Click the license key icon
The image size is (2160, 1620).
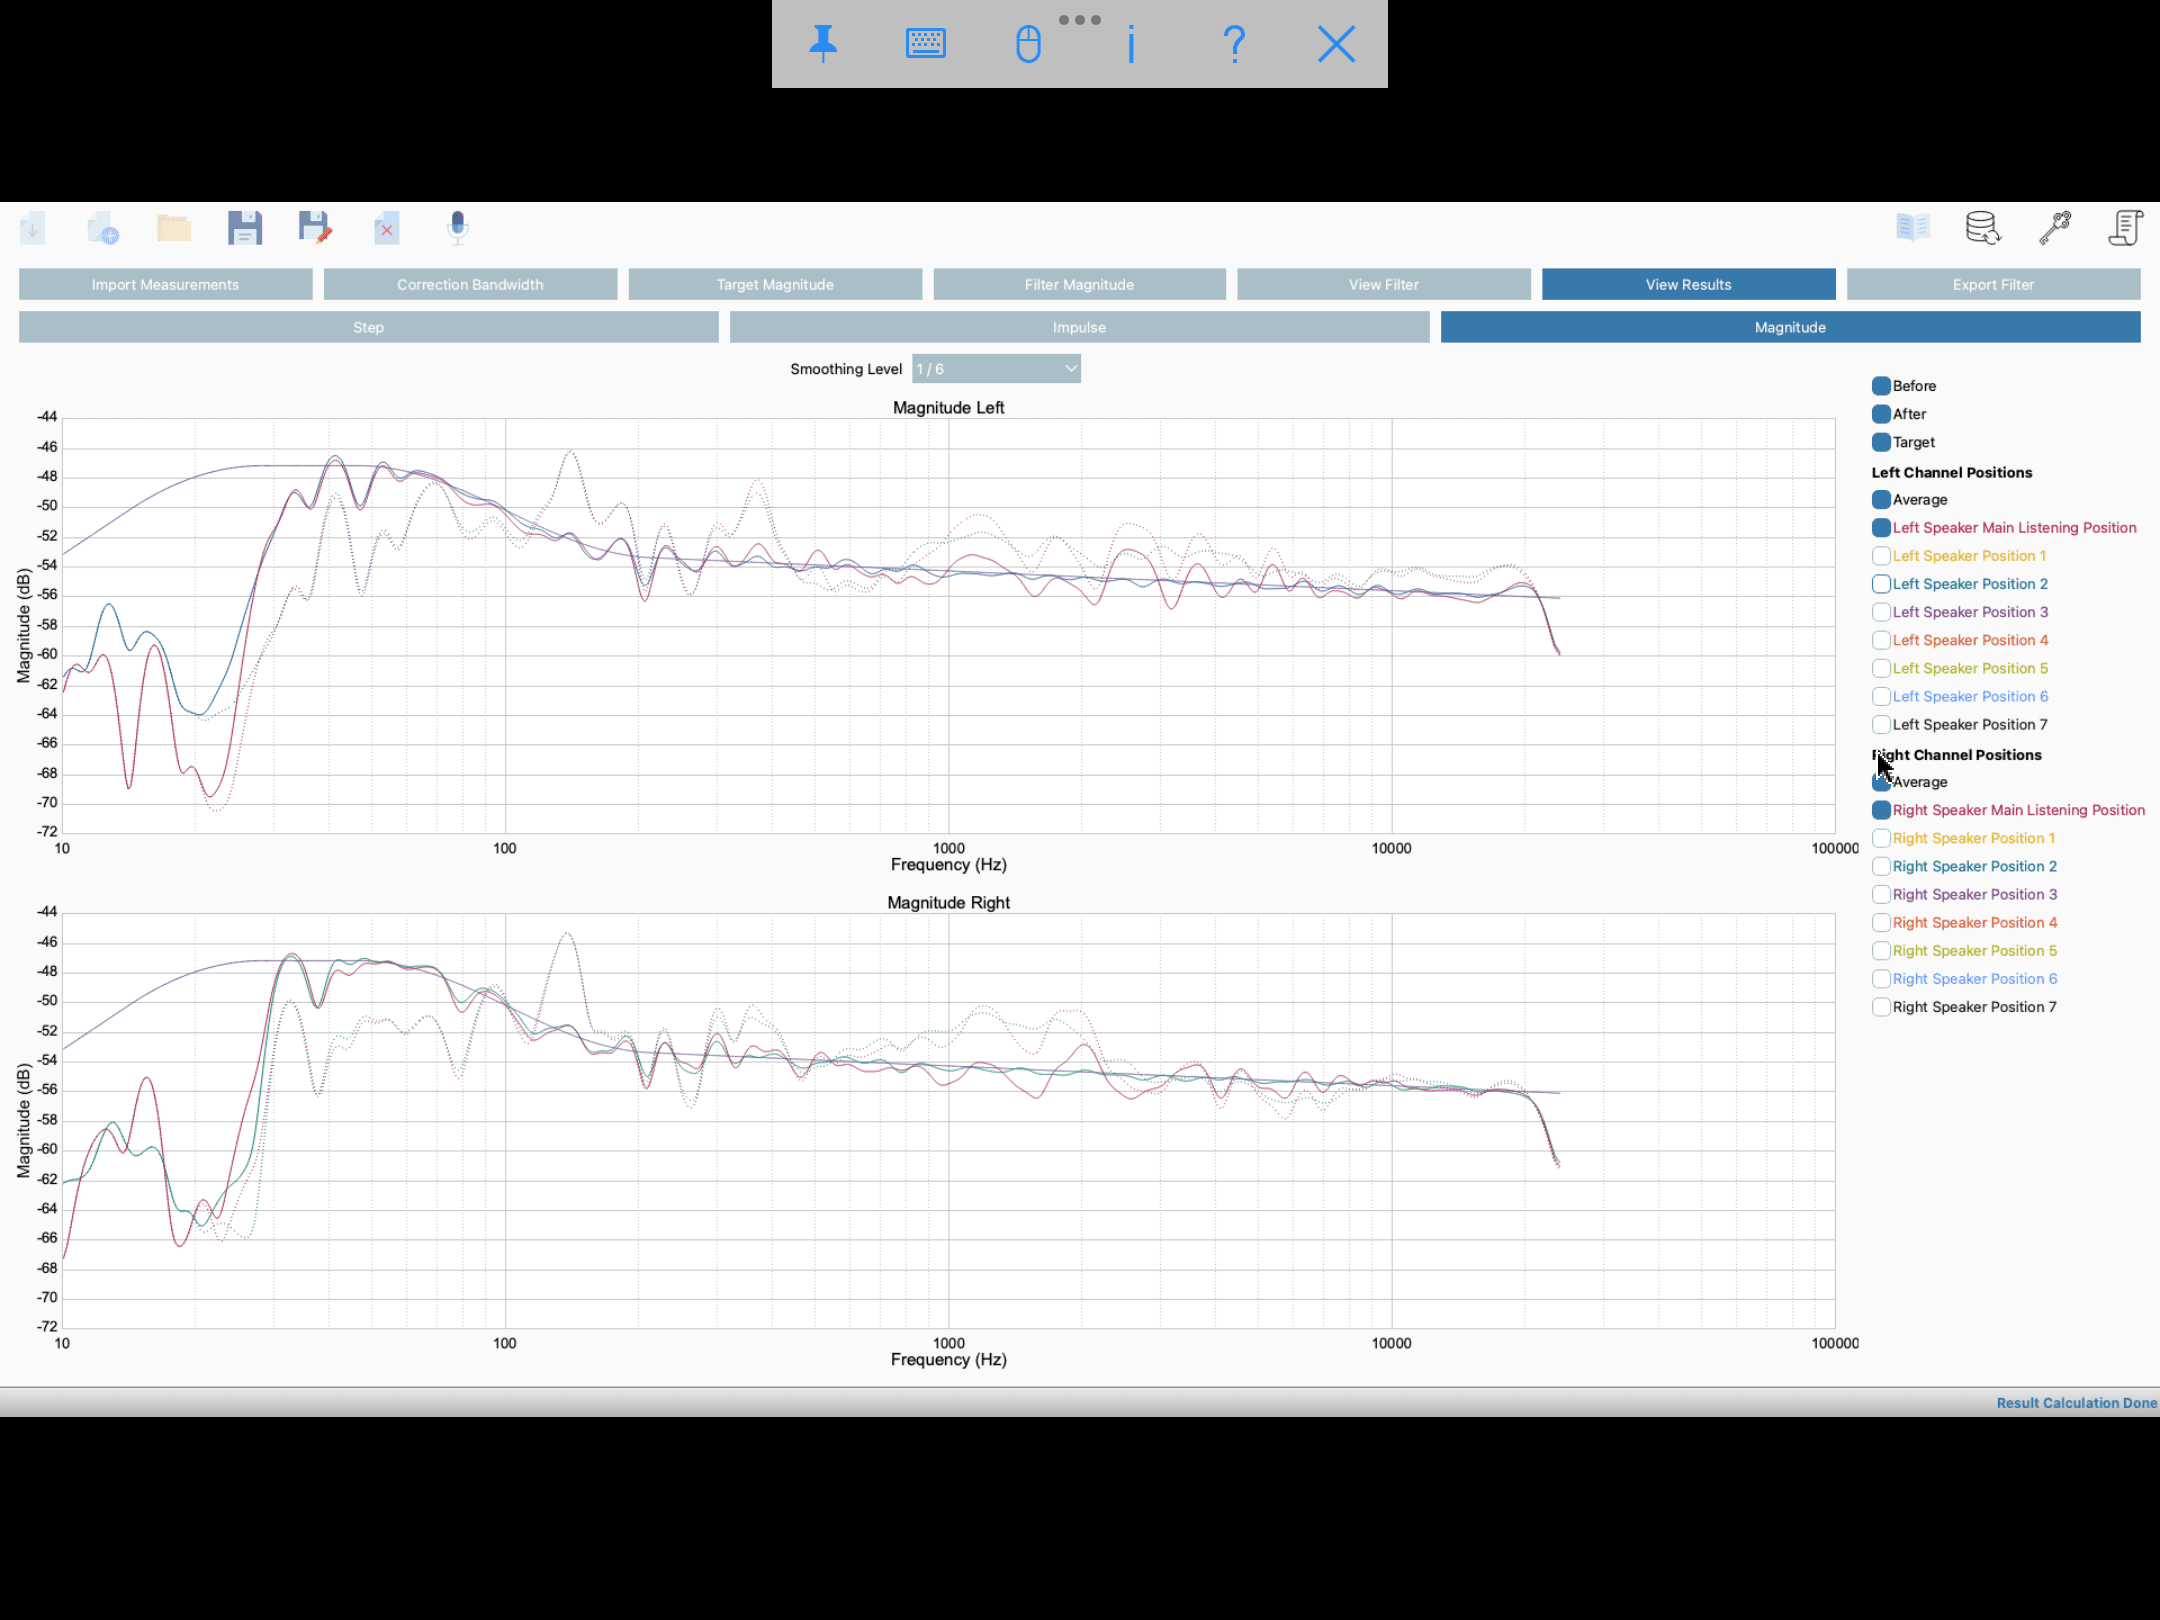coord(2055,228)
